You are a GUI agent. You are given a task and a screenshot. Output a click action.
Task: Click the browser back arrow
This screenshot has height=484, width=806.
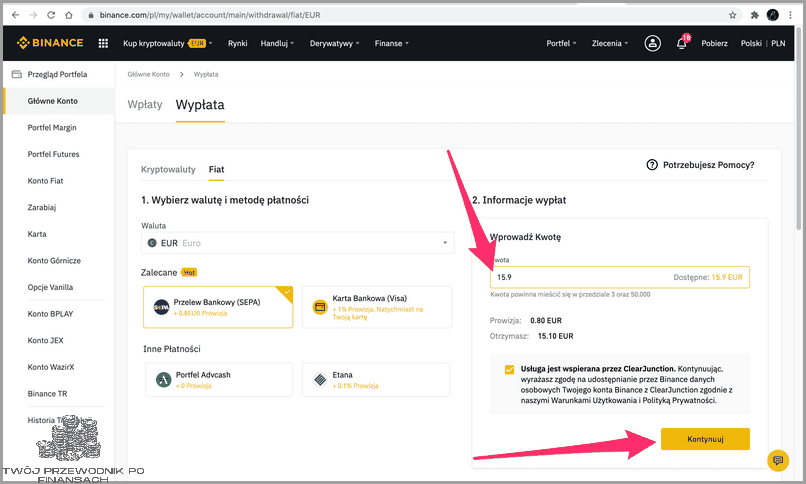pos(15,15)
